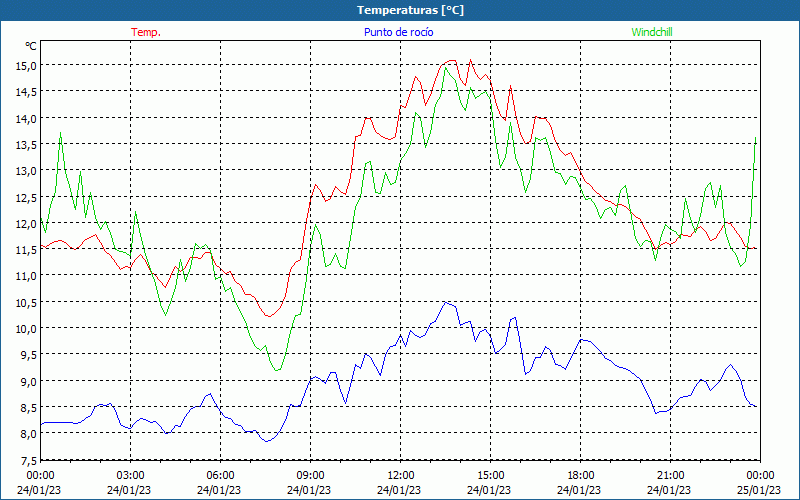Click the '°C' unit label on the axis

(31, 46)
